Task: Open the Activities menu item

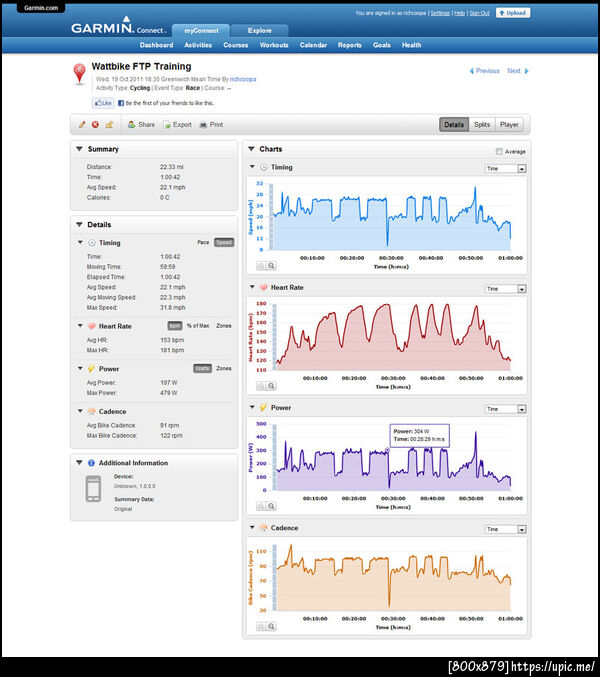Action: pos(198,45)
